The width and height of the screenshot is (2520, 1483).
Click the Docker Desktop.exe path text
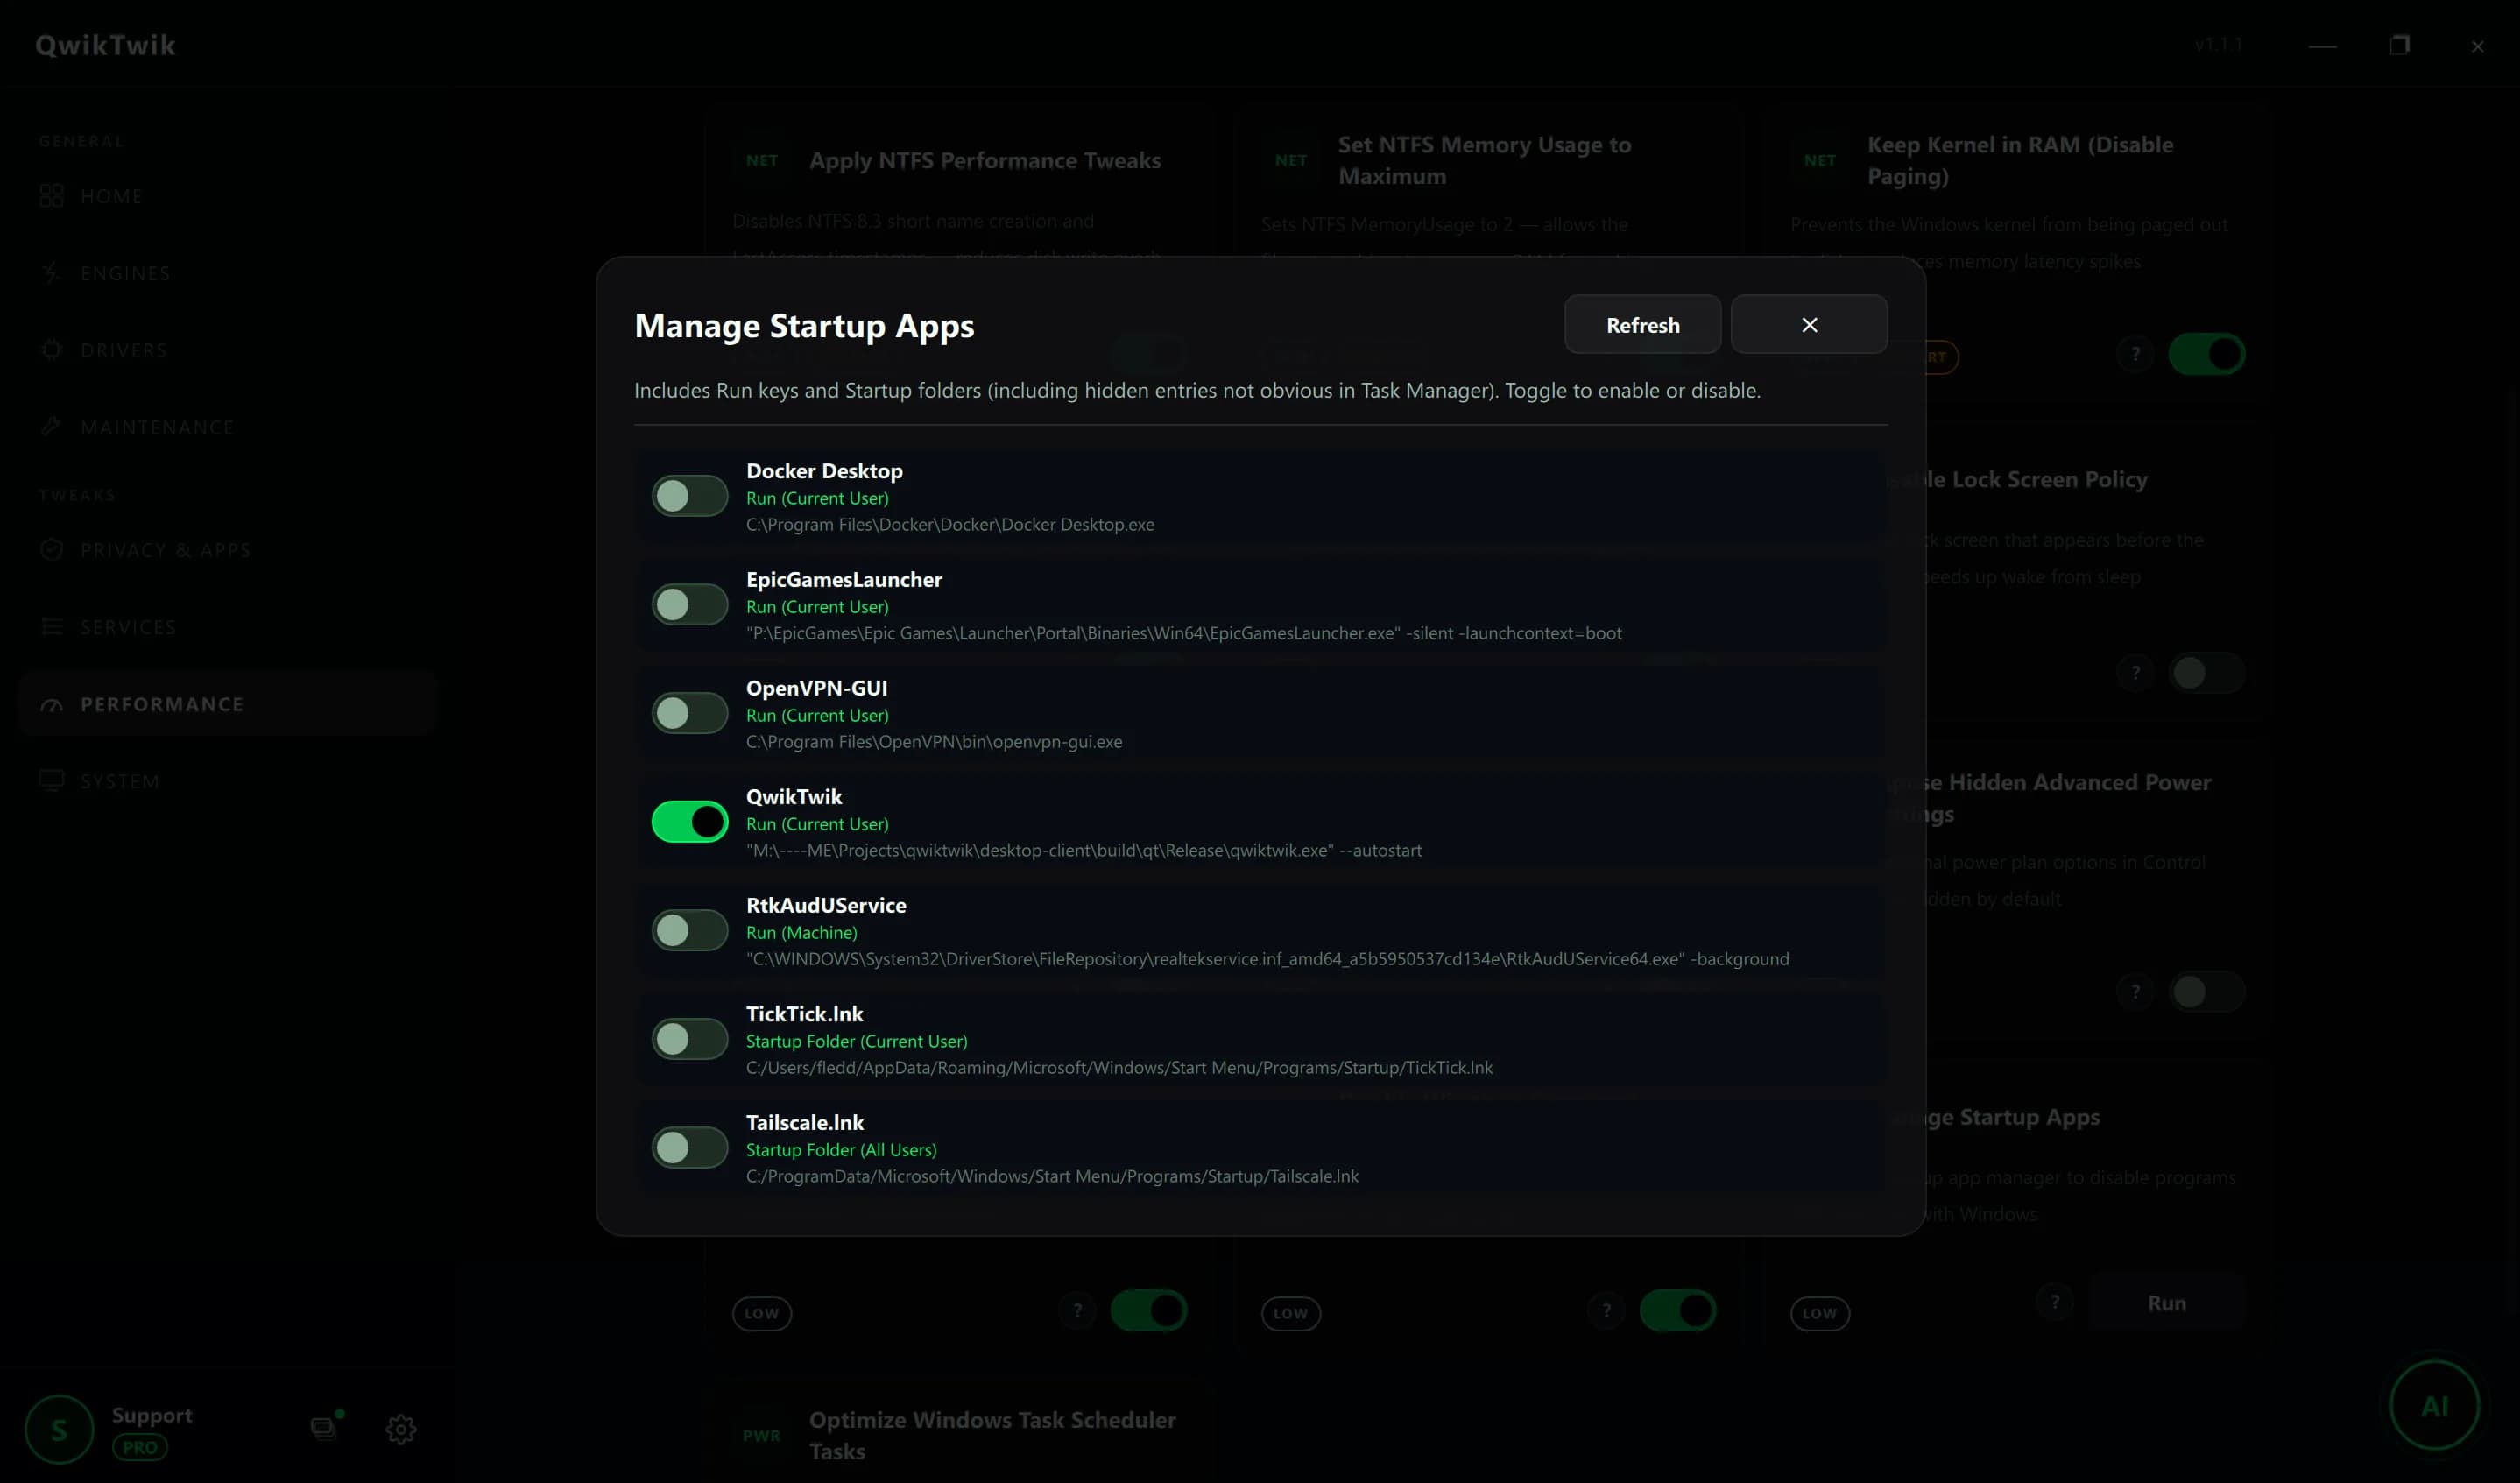[x=950, y=524]
